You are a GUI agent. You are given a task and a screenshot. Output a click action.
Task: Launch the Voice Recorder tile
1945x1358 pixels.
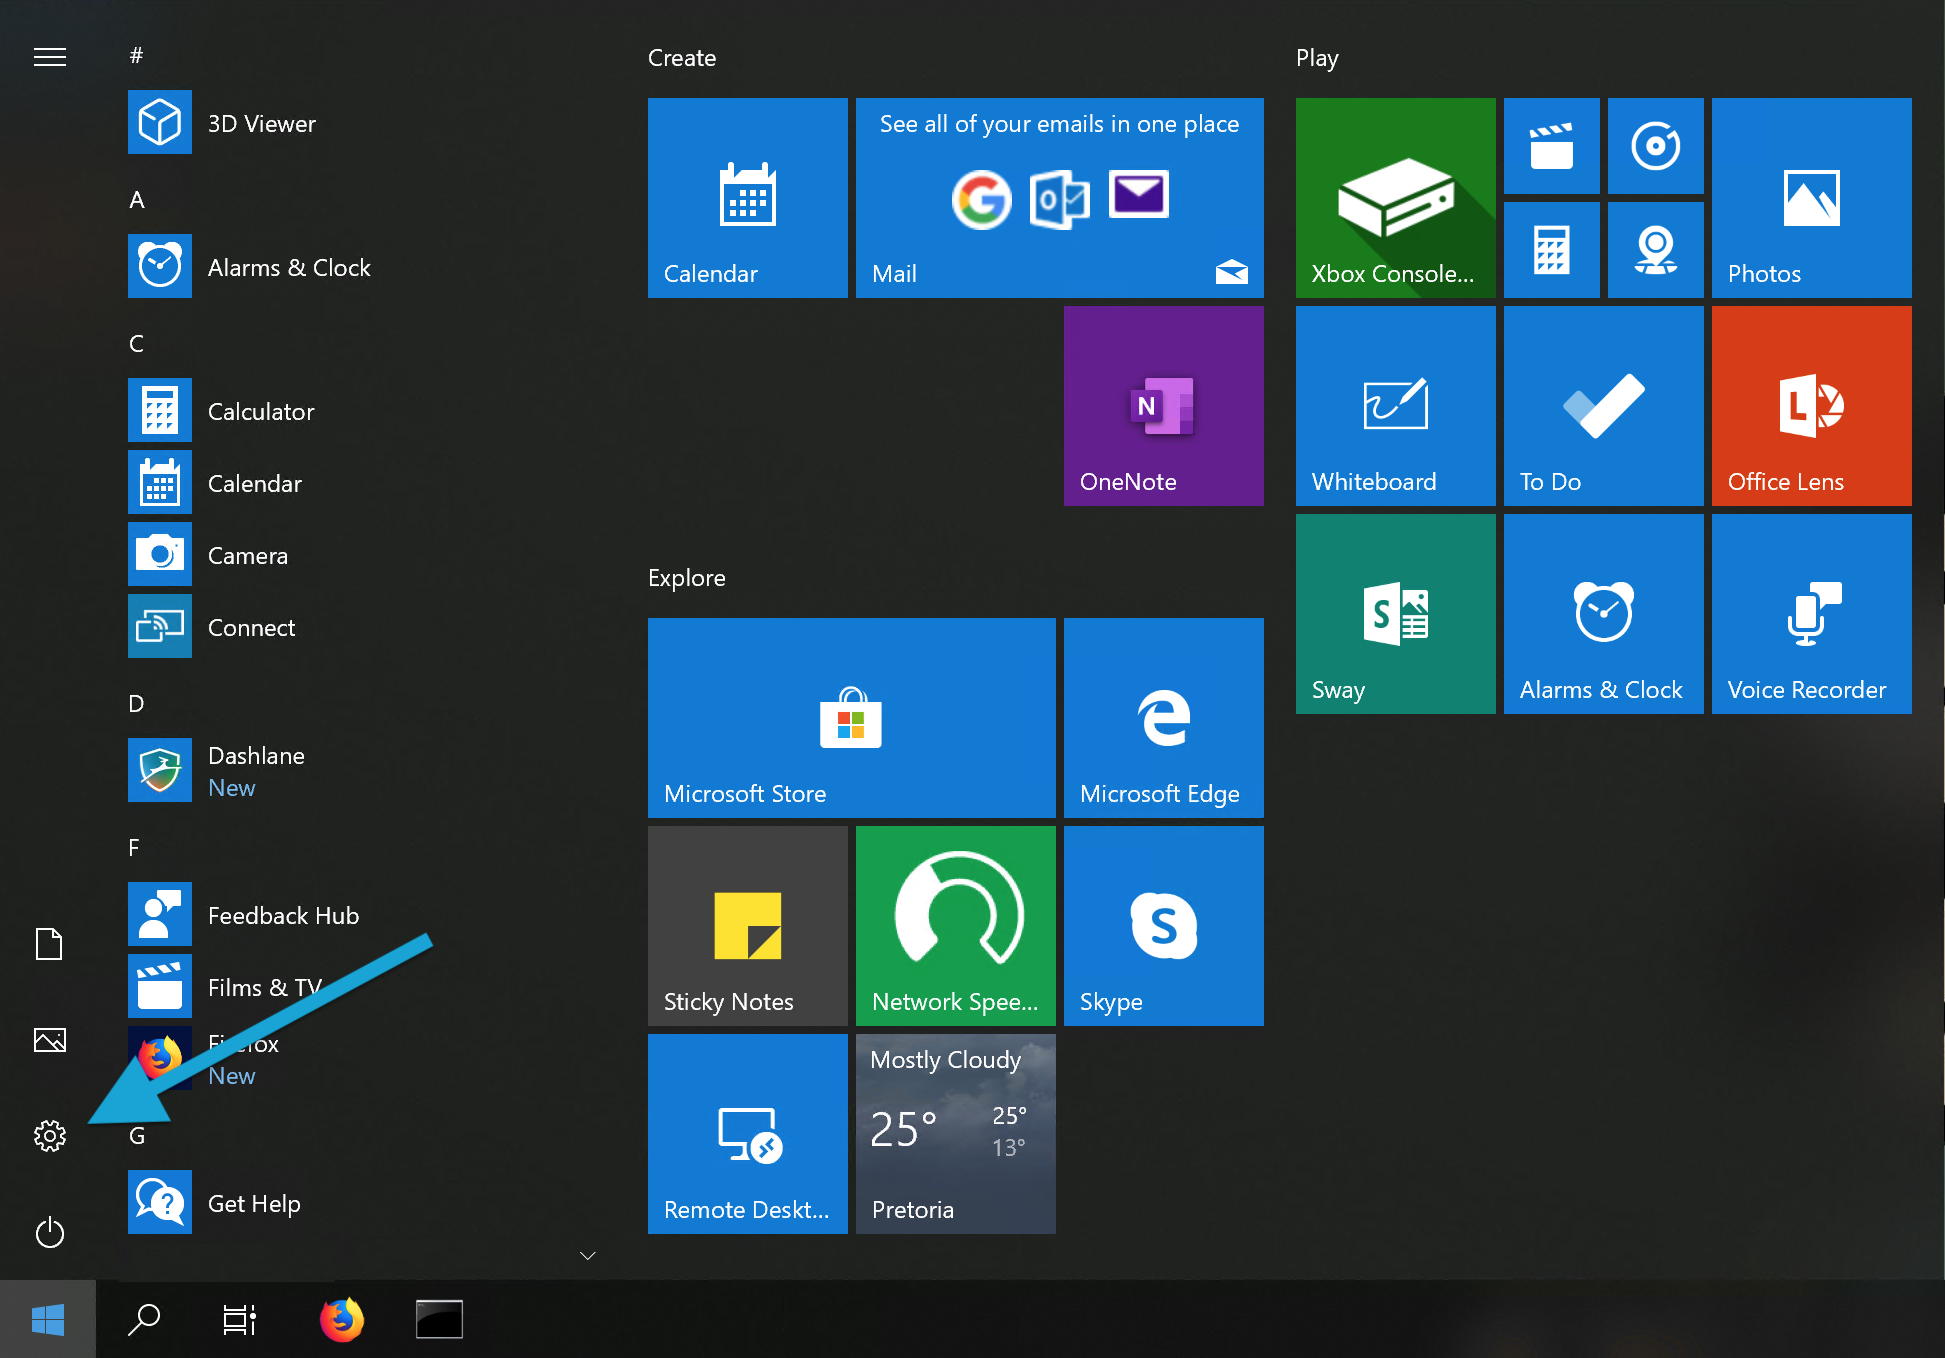coord(1812,614)
